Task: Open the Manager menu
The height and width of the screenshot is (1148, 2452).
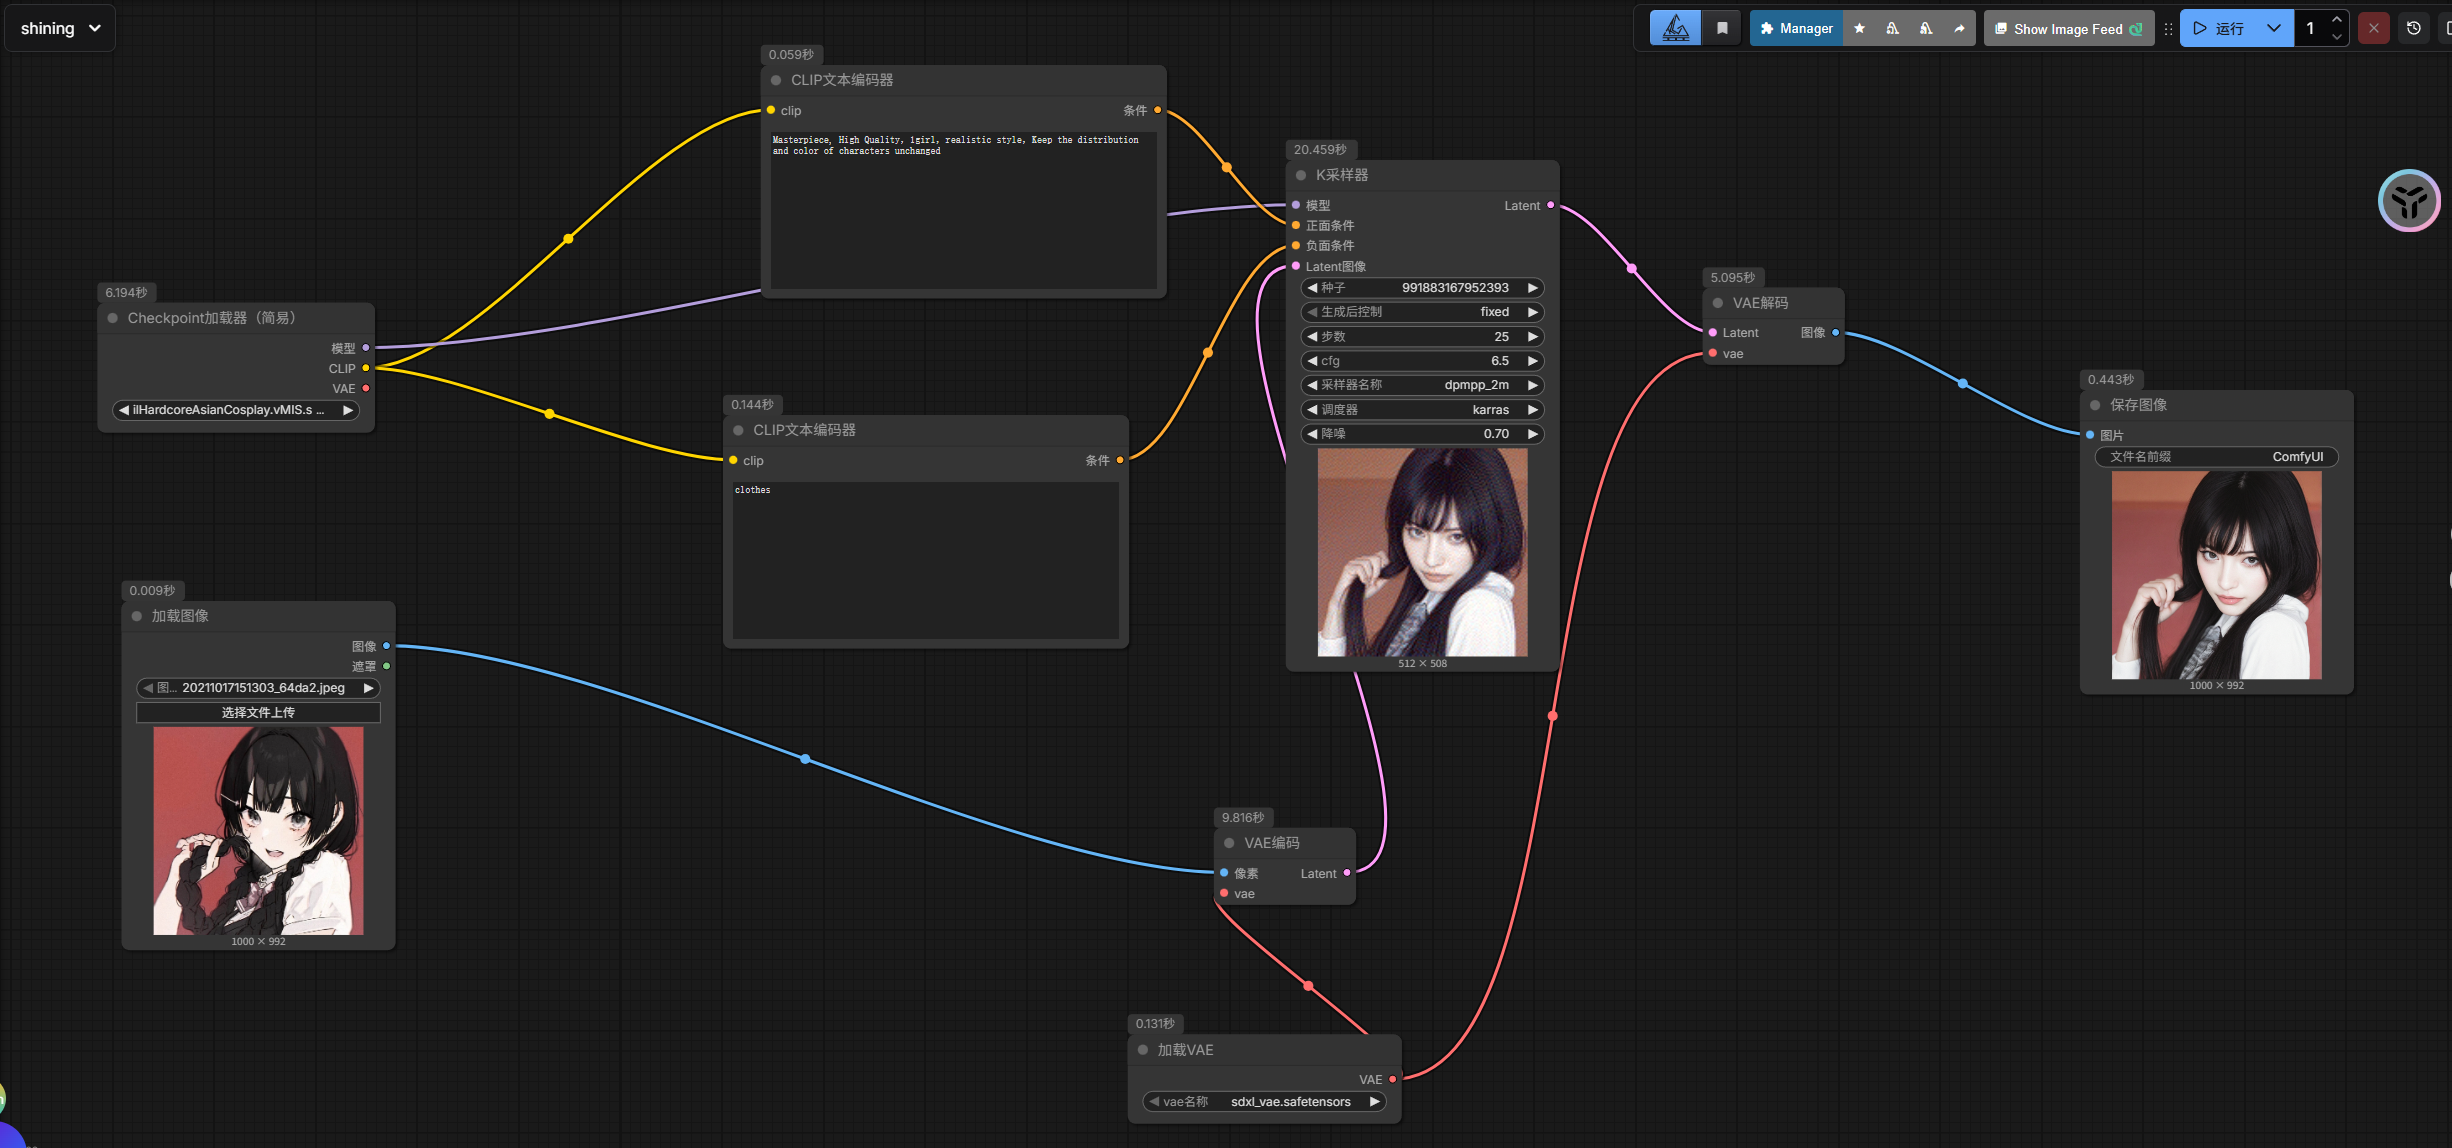Action: [x=1796, y=28]
